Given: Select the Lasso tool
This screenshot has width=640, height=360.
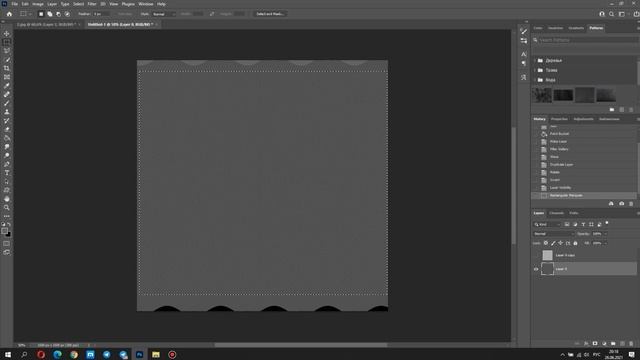Looking at the screenshot, I should coord(7,51).
